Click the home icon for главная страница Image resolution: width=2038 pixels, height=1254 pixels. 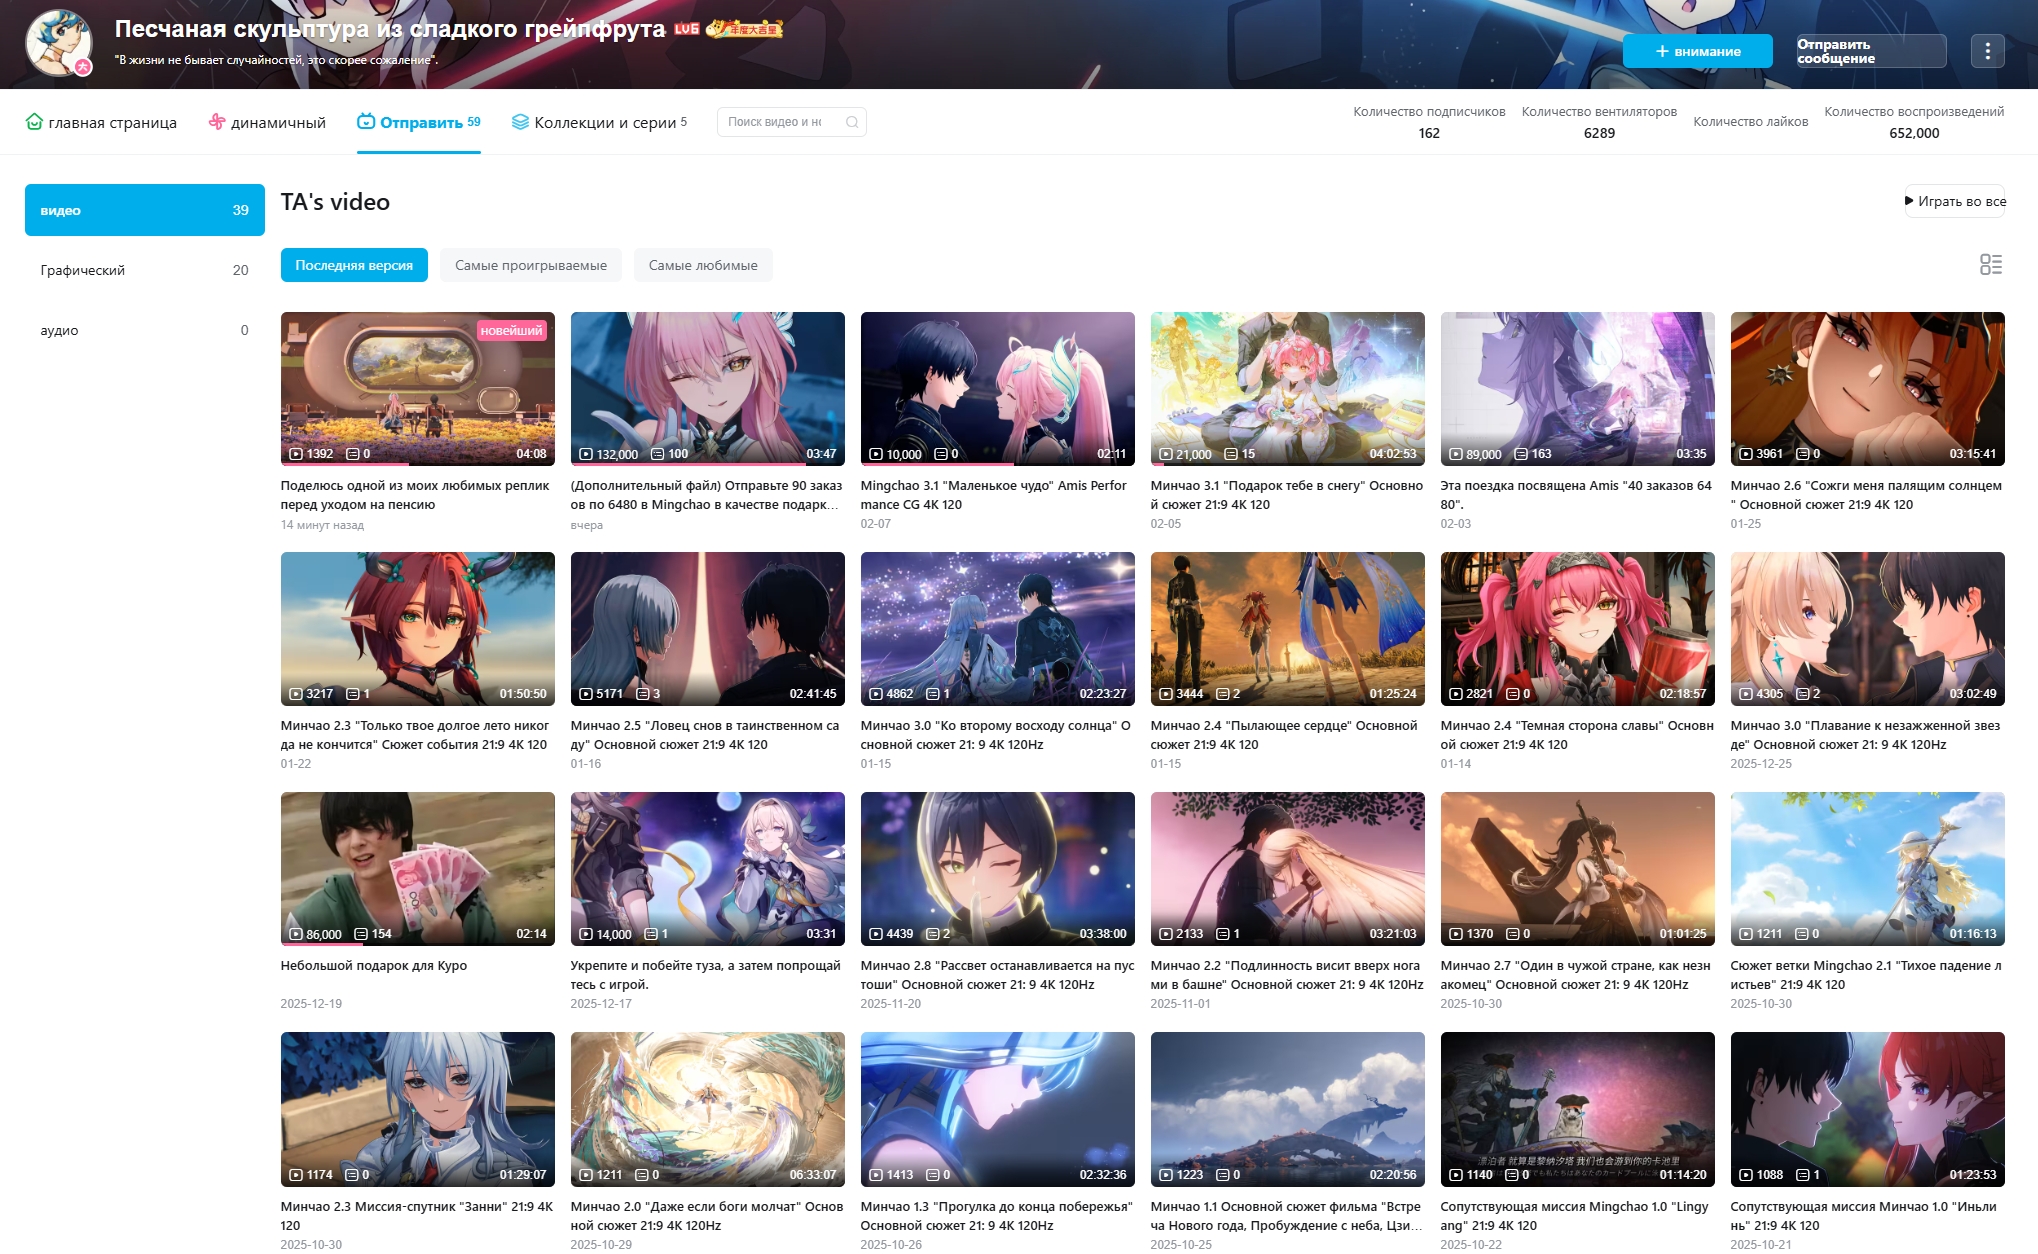click(x=34, y=122)
